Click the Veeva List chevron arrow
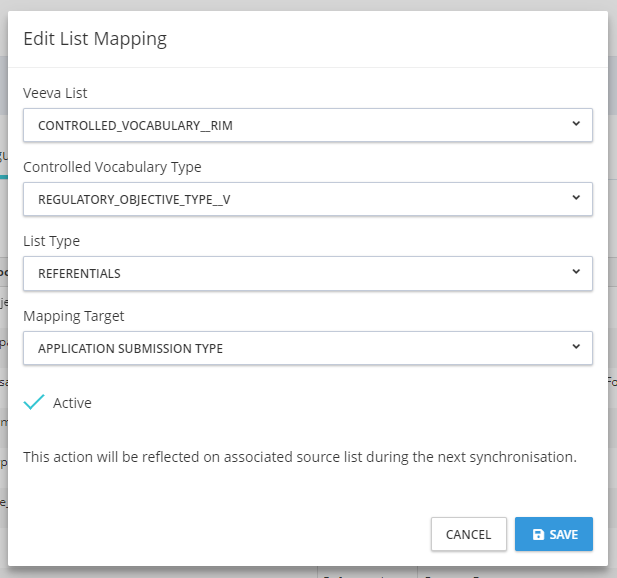 pyautogui.click(x=575, y=124)
